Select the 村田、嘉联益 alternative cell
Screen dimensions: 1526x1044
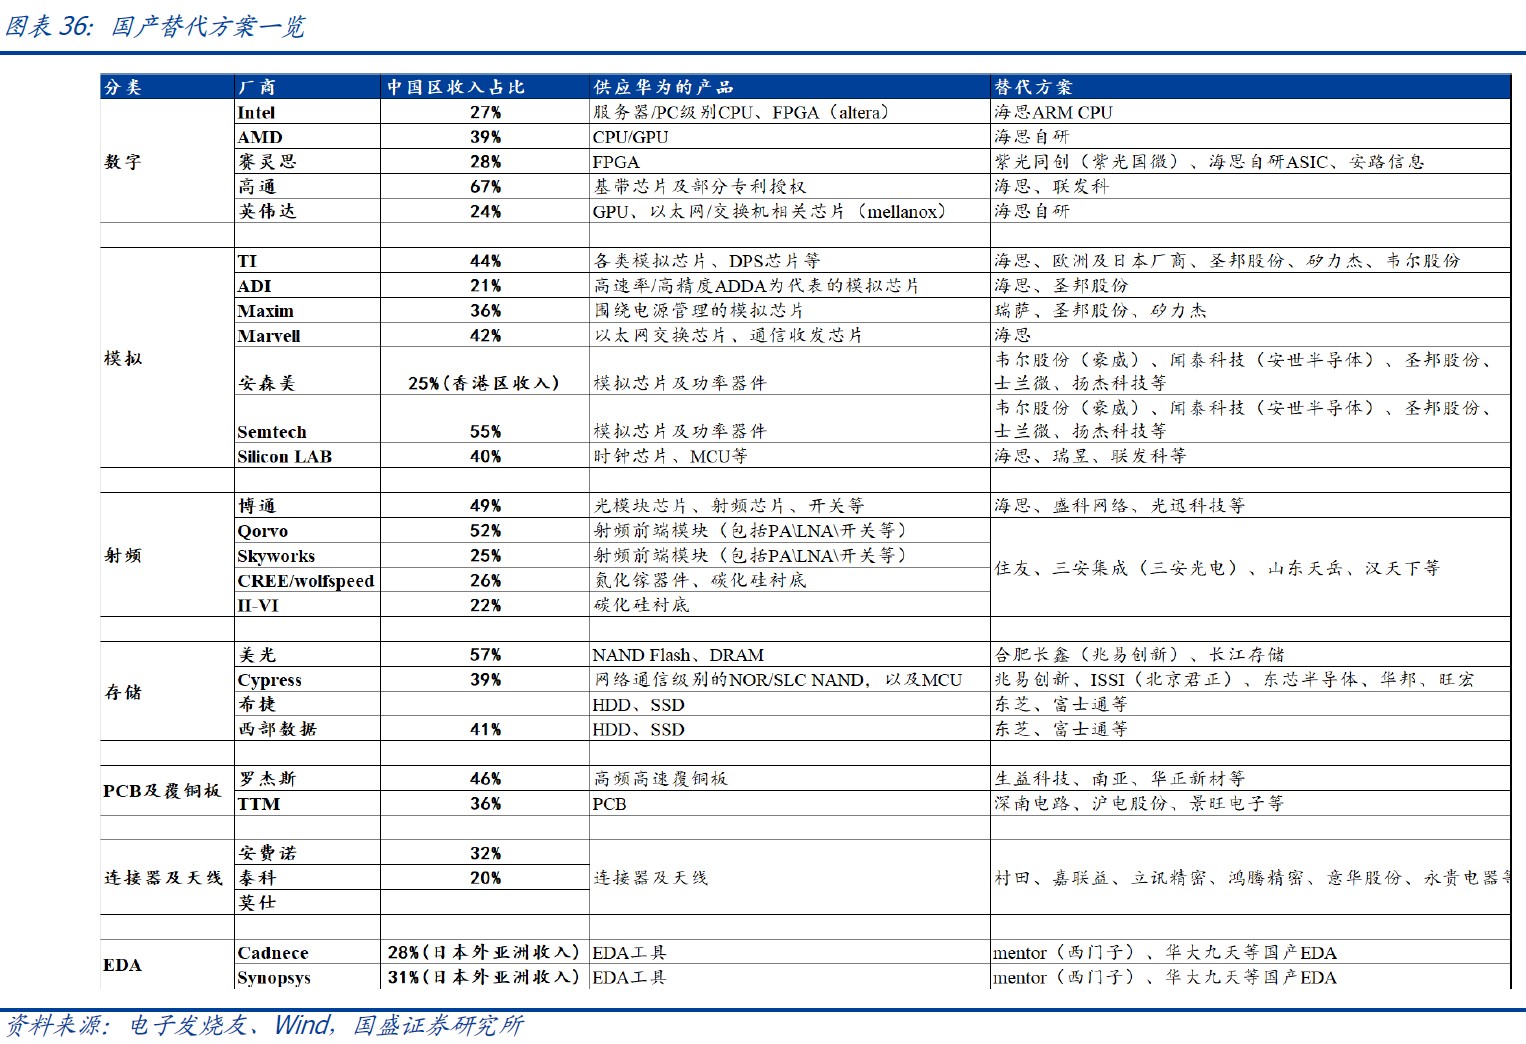(1250, 877)
